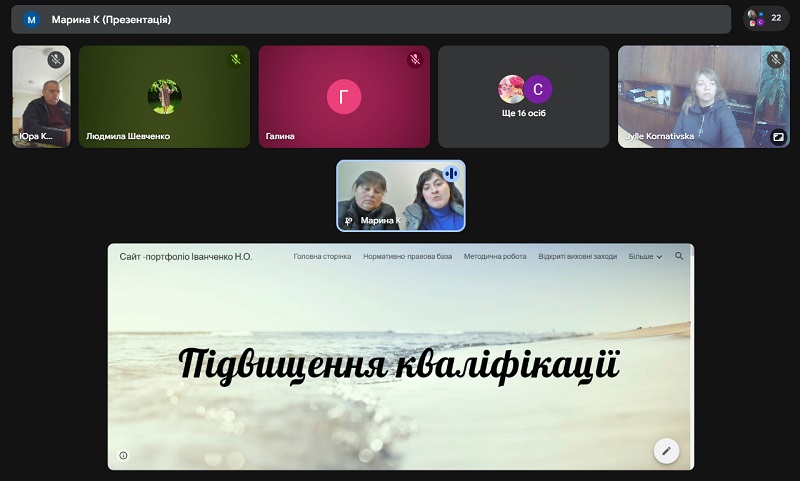
Task: Expand the Більше dropdown menu
Action: pyautogui.click(x=645, y=257)
